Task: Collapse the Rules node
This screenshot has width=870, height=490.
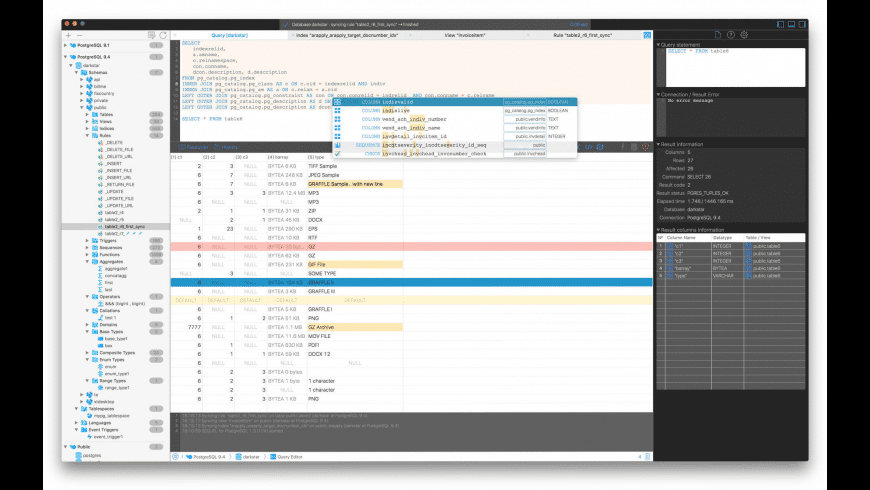Action: coord(87,135)
